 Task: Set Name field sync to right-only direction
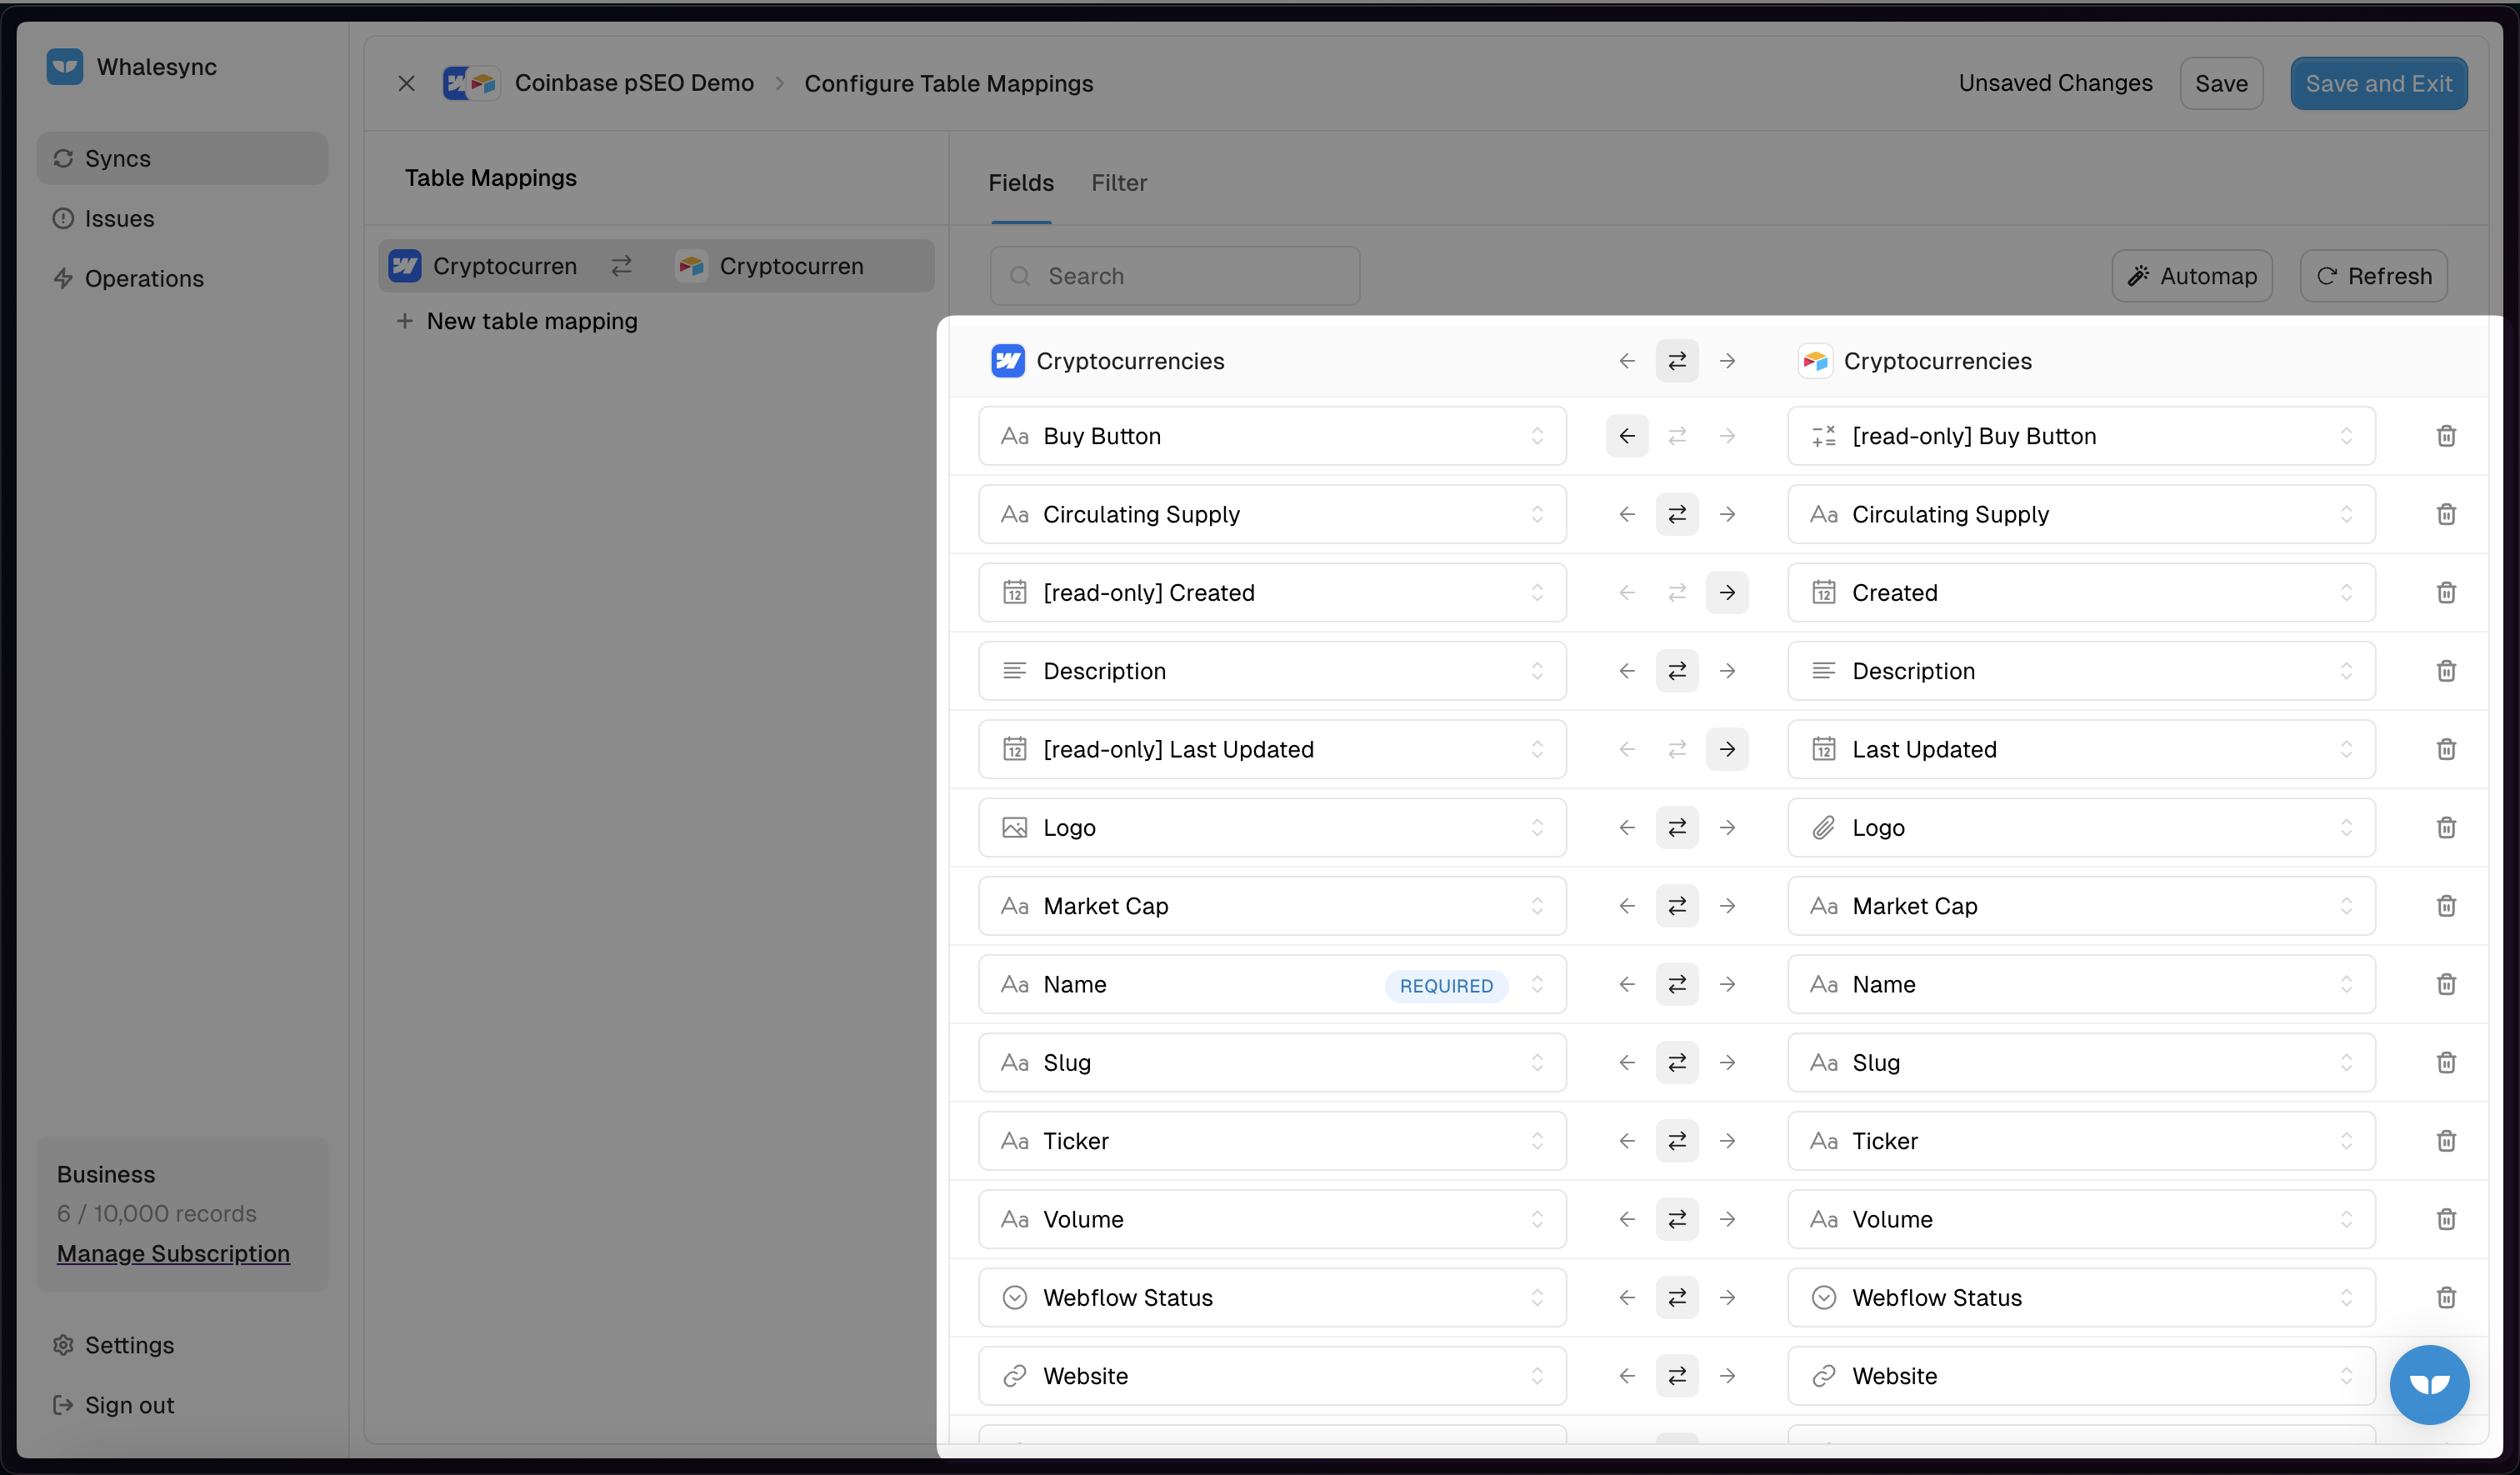(x=1727, y=984)
